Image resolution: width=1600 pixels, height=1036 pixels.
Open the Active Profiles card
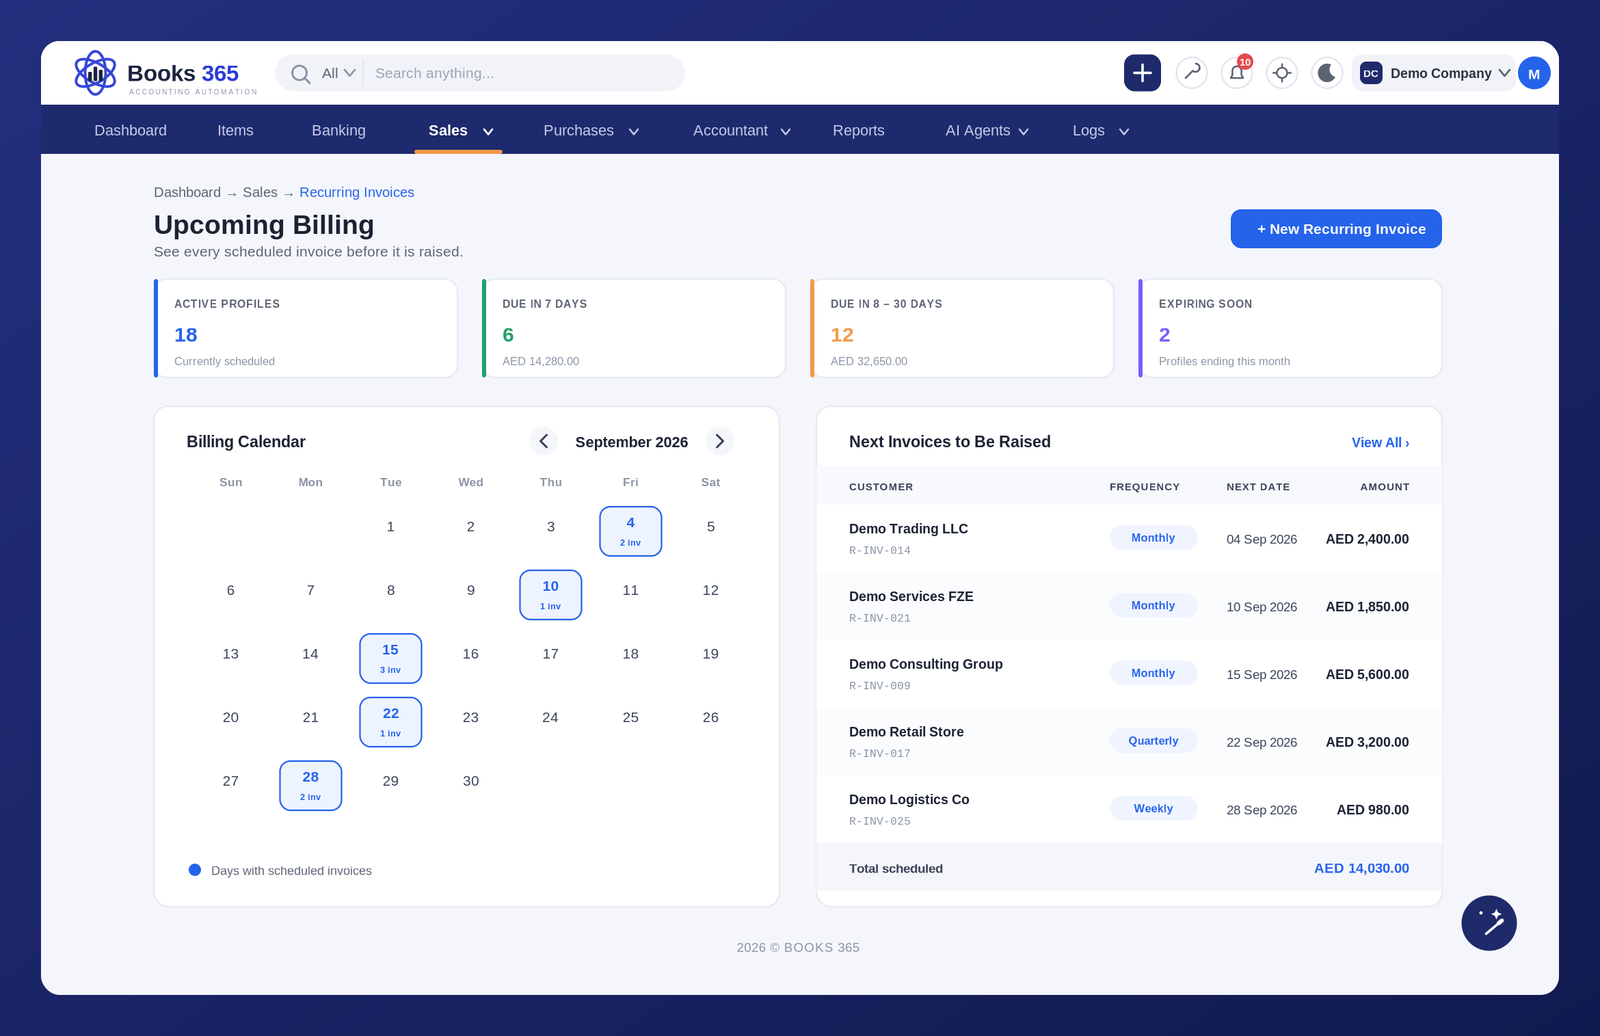[306, 328]
